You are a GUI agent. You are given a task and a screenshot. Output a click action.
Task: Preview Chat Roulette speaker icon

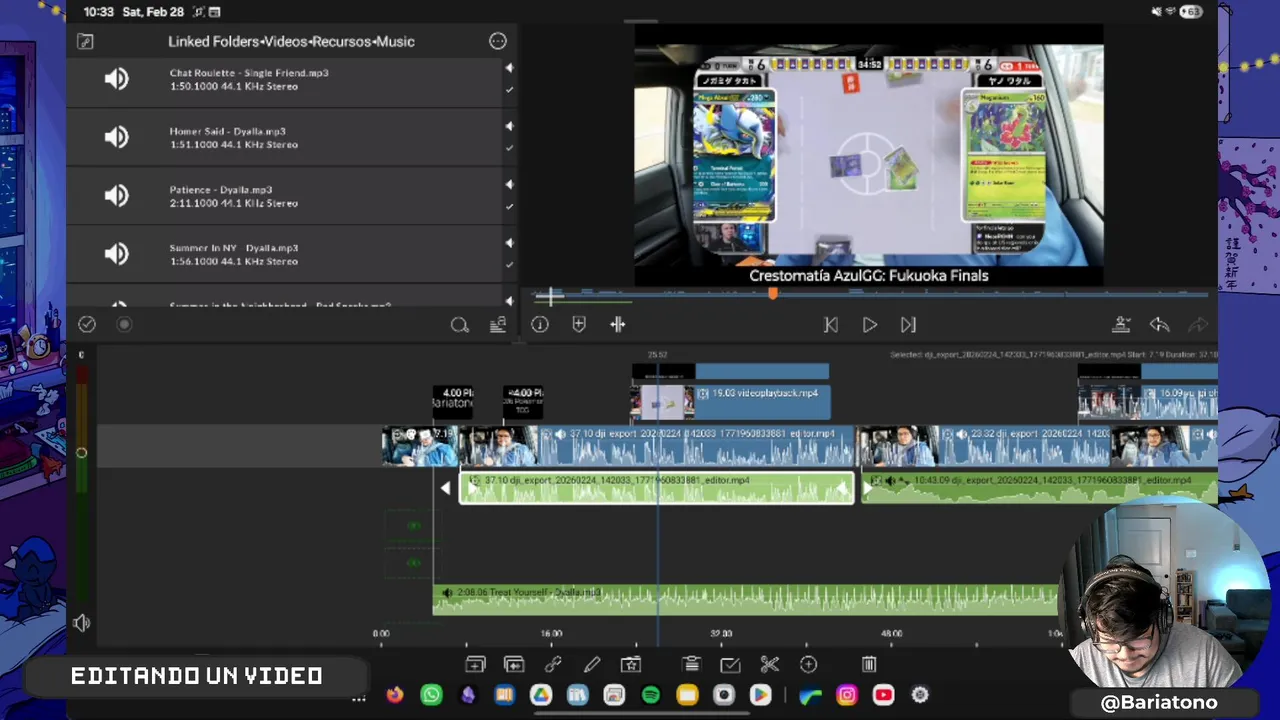pyautogui.click(x=117, y=79)
